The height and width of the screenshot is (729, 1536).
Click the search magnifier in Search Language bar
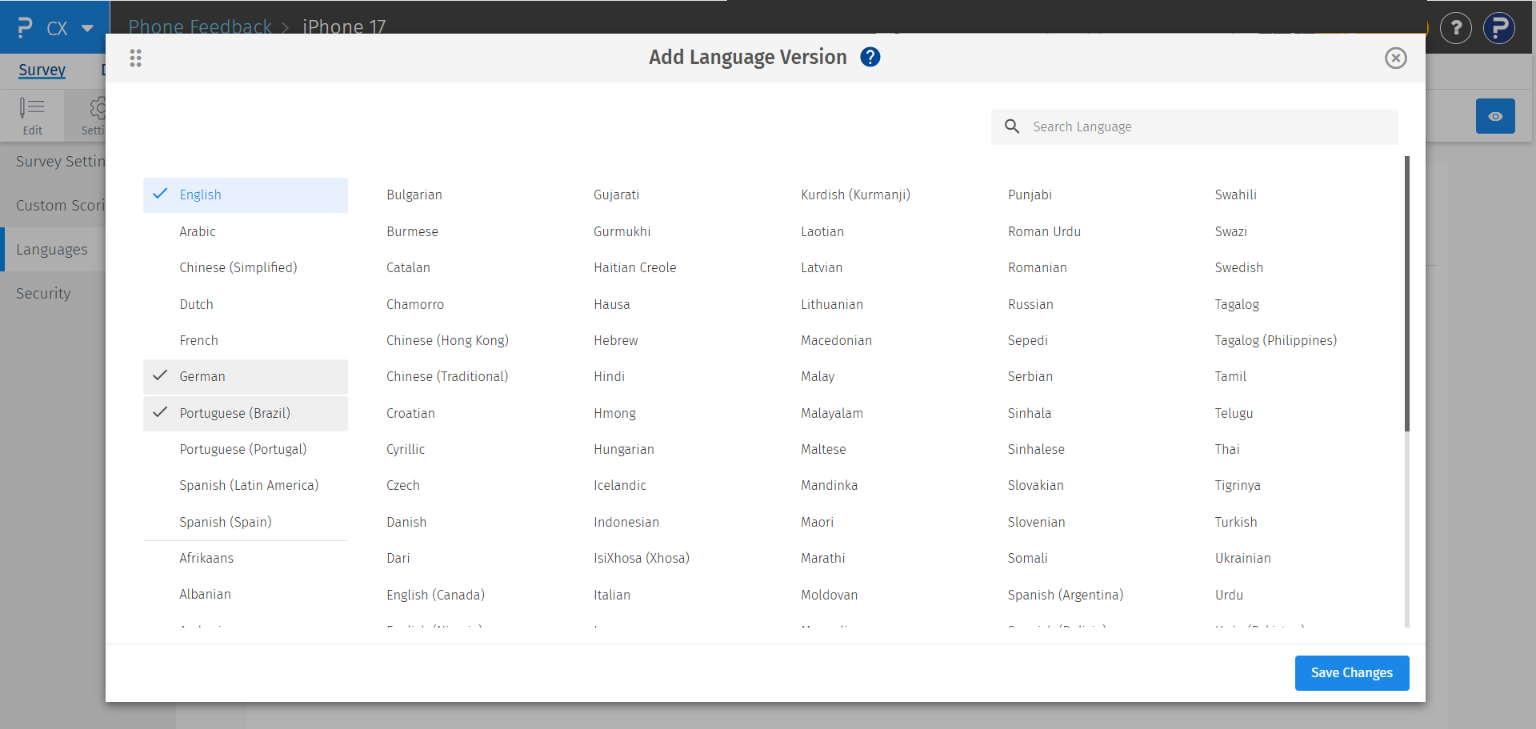[1011, 126]
